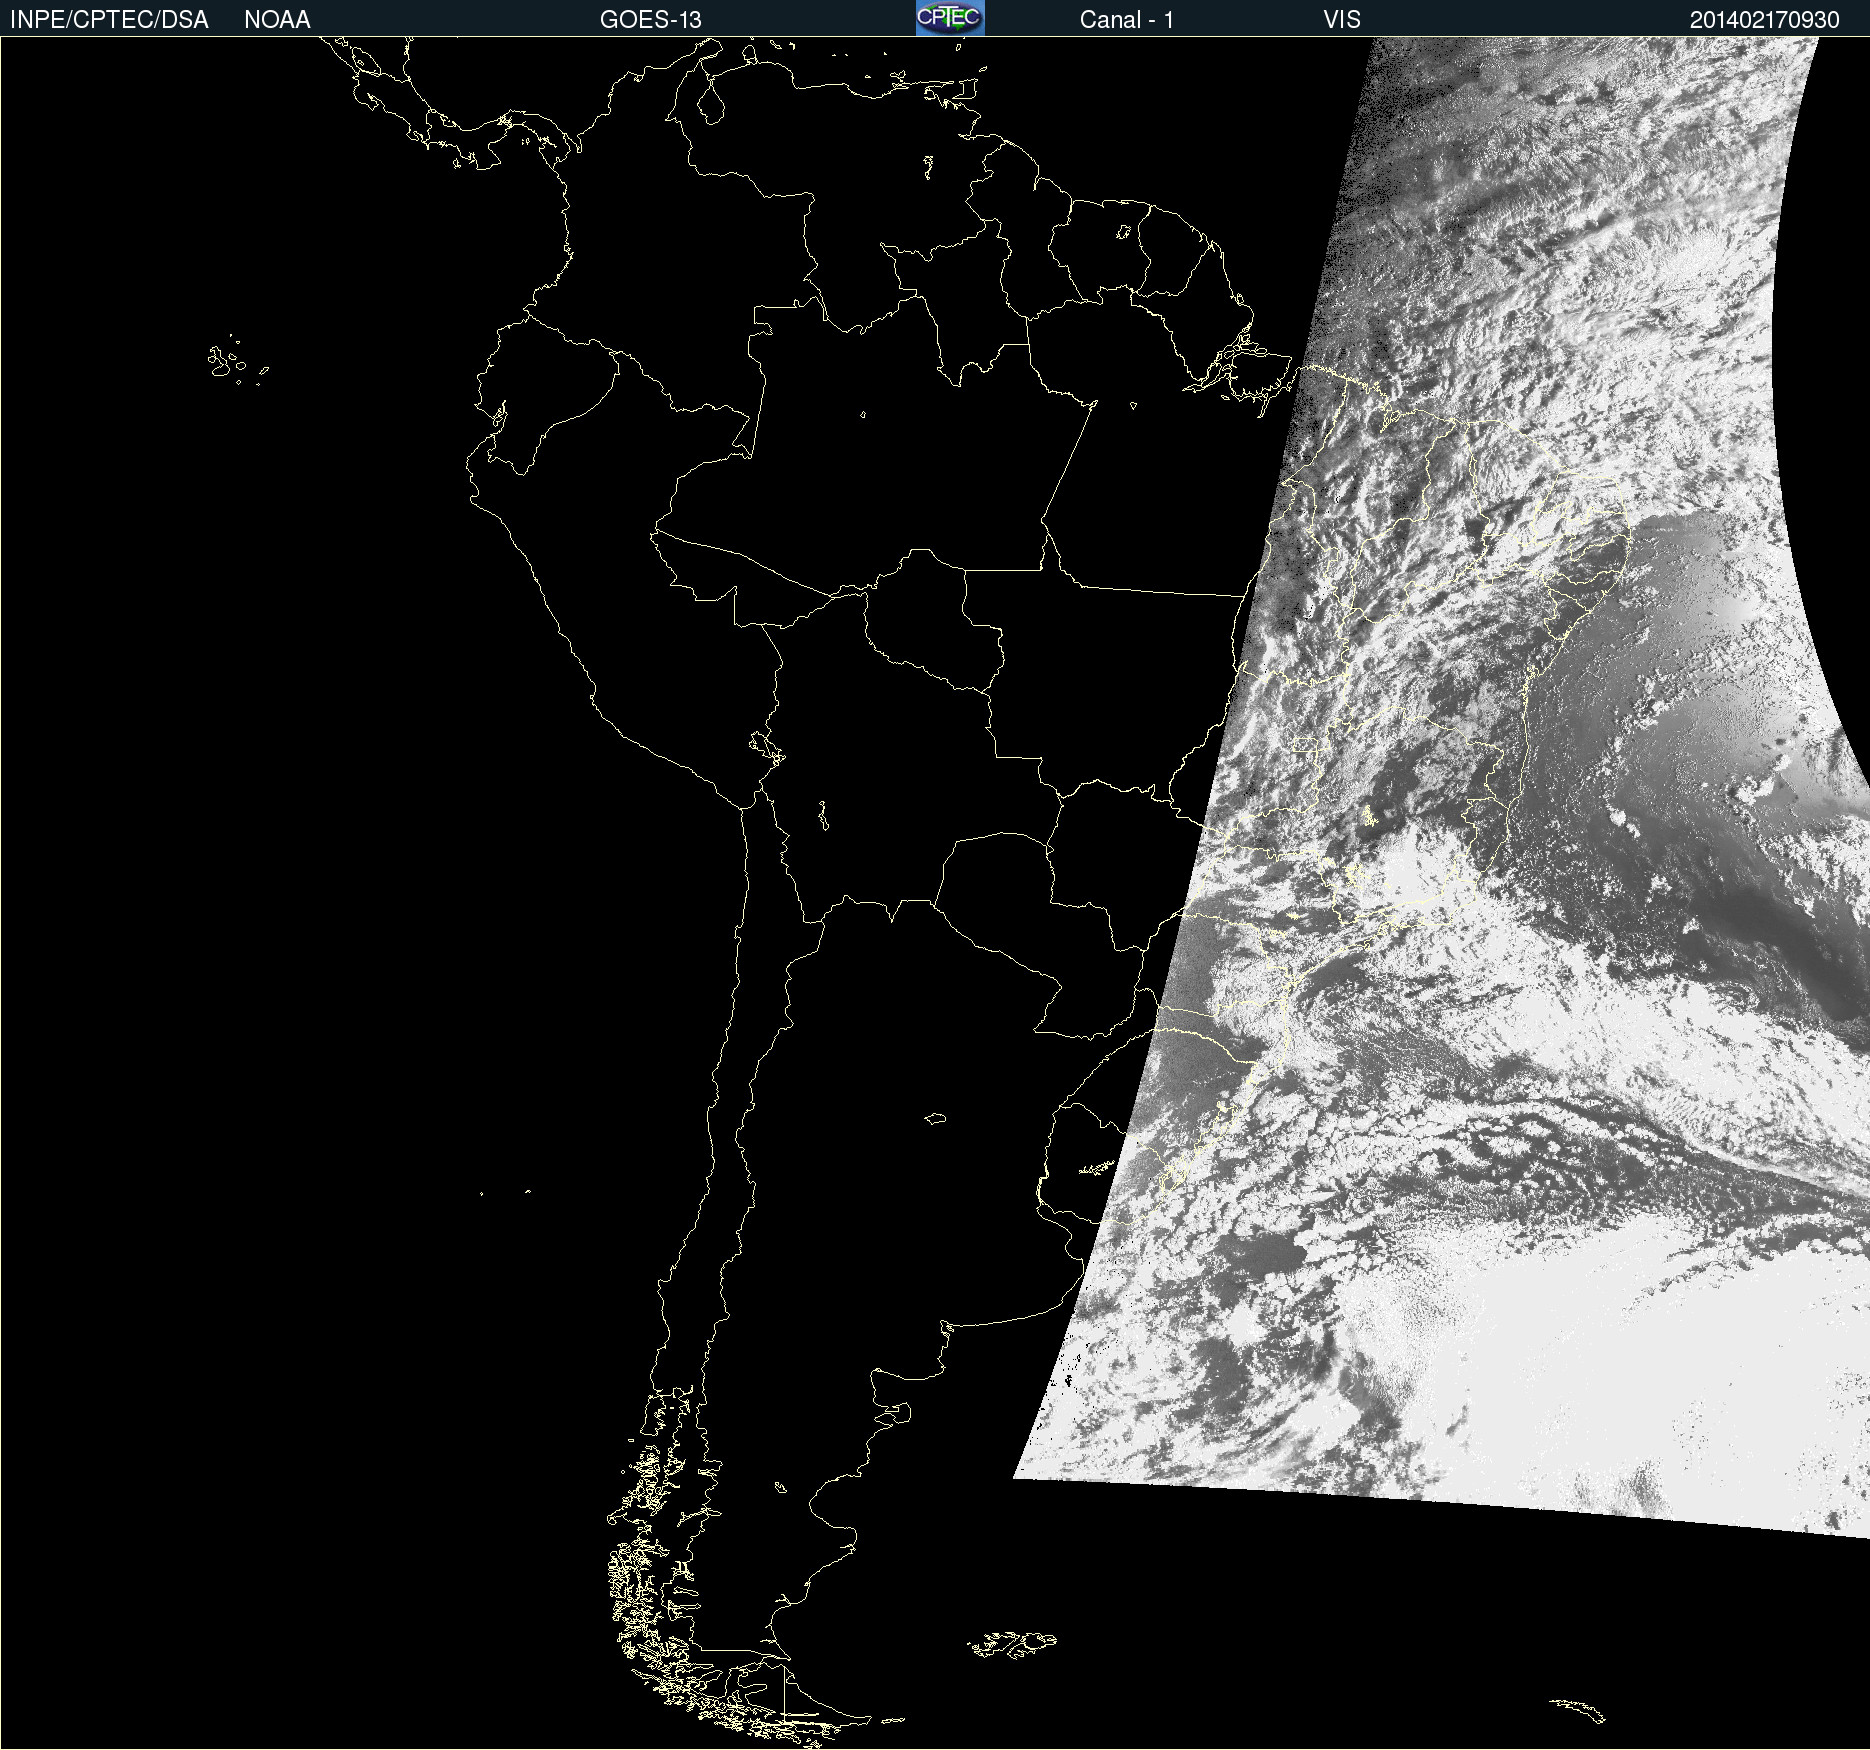
Task: Click the GOES-13 satellite label
Action: pyautogui.click(x=651, y=20)
